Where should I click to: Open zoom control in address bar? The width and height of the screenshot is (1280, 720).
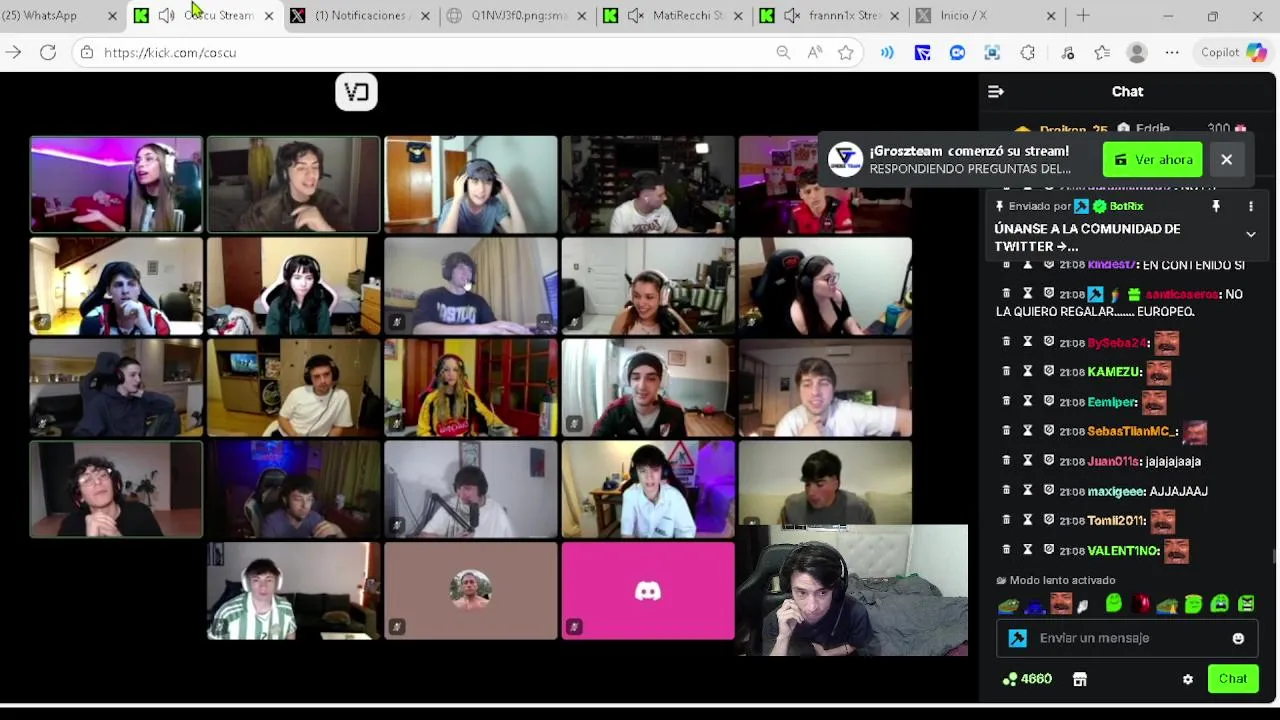[x=783, y=52]
